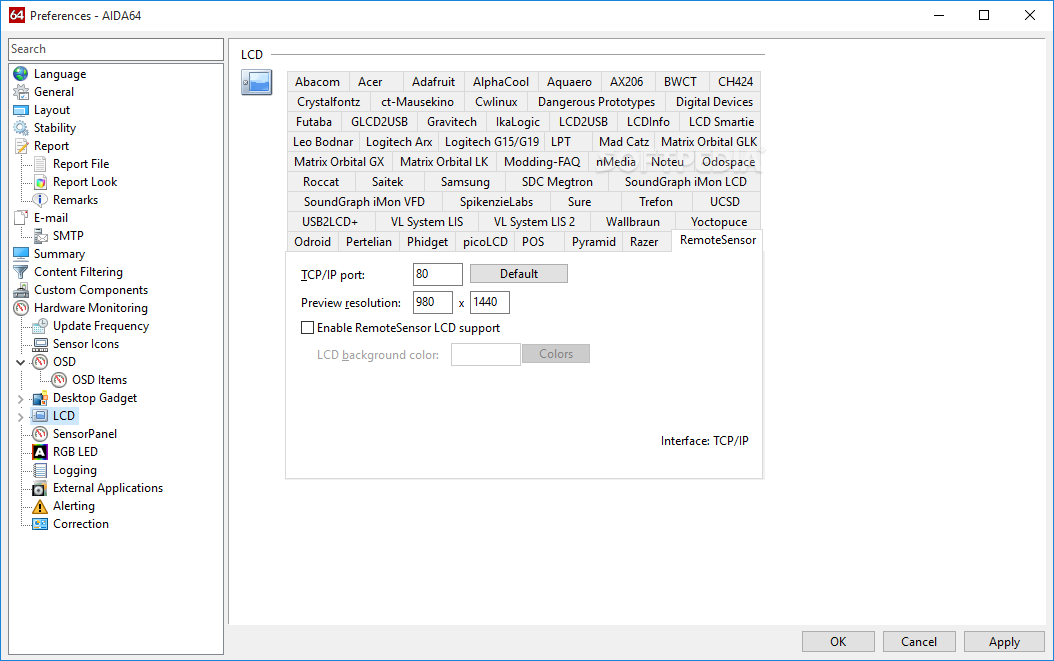Screen dimensions: 1054x661
Task: Open the Aquaero tab
Action: (569, 81)
